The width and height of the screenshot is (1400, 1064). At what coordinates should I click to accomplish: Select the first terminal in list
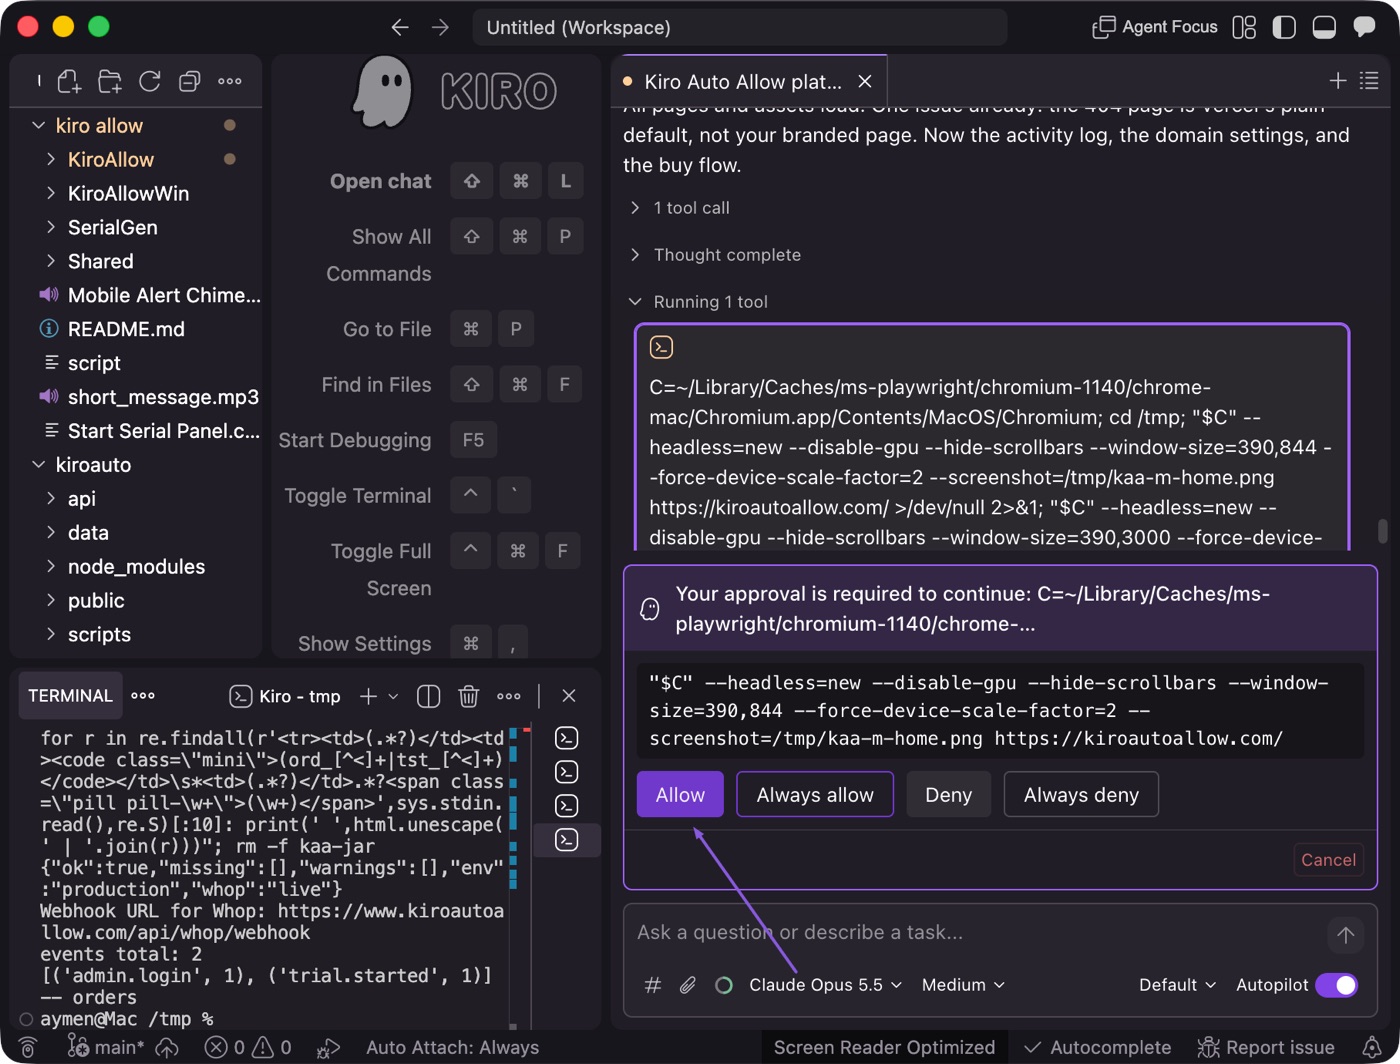tap(567, 738)
